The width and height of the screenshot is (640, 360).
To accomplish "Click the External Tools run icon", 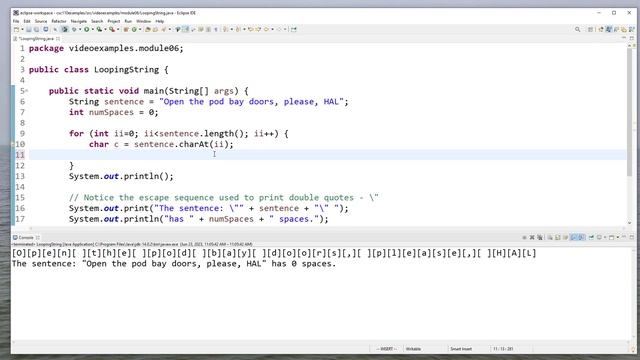I will tap(111, 29).
